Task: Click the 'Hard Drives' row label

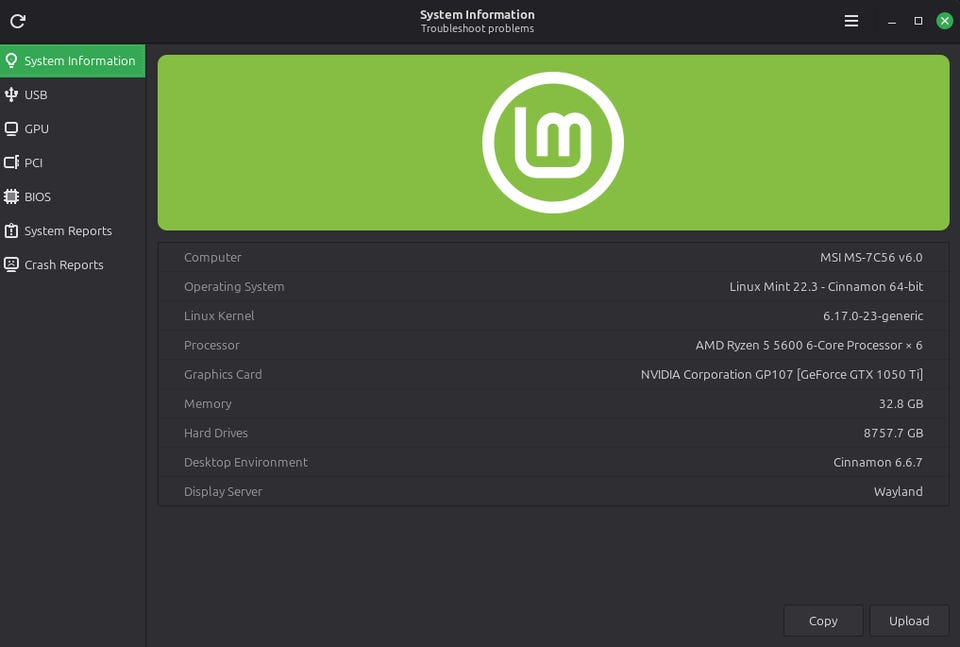Action: point(216,433)
